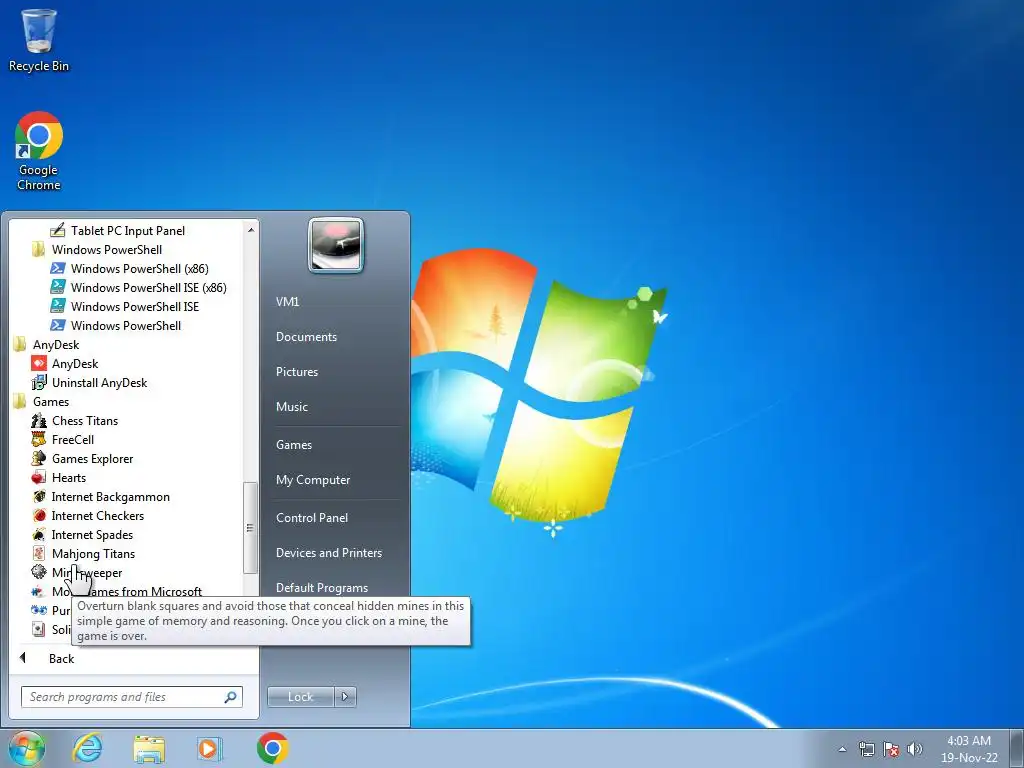Click the network tray icon

(867, 749)
